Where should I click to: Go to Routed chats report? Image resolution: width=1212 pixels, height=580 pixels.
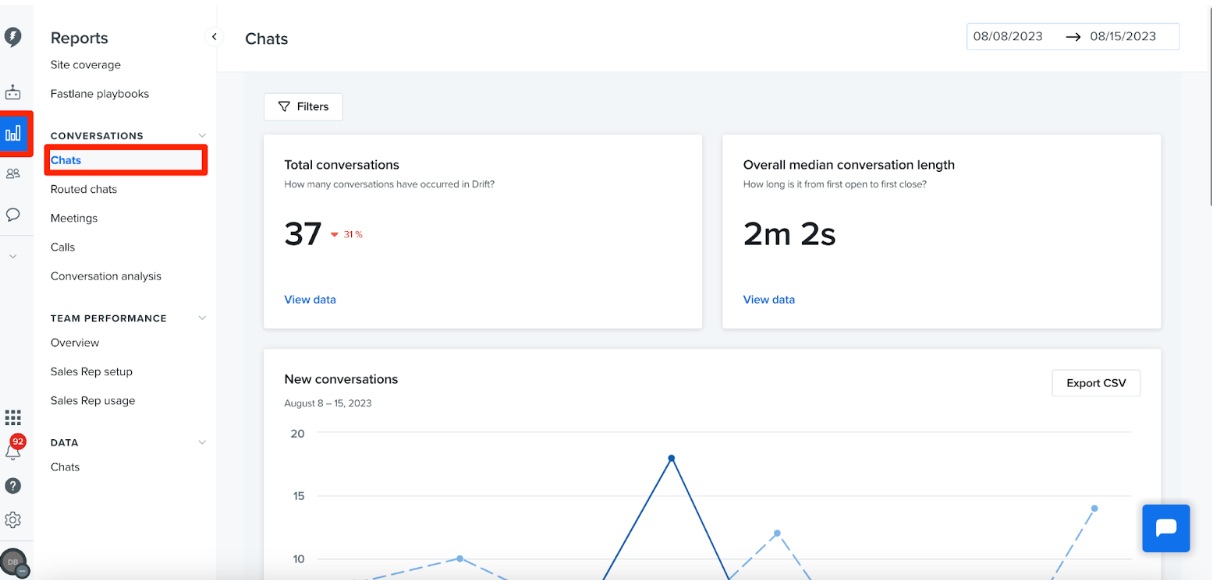[83, 189]
